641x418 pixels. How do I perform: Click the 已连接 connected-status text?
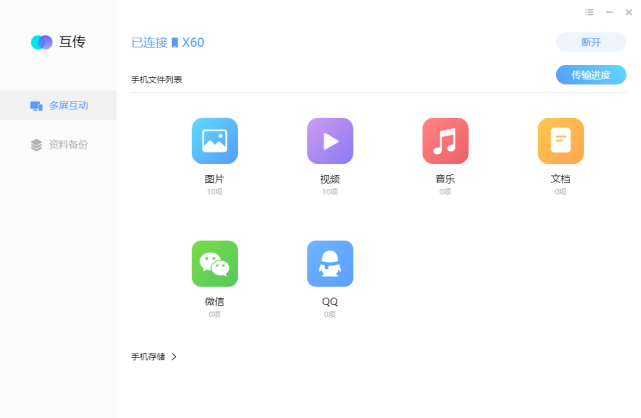149,42
